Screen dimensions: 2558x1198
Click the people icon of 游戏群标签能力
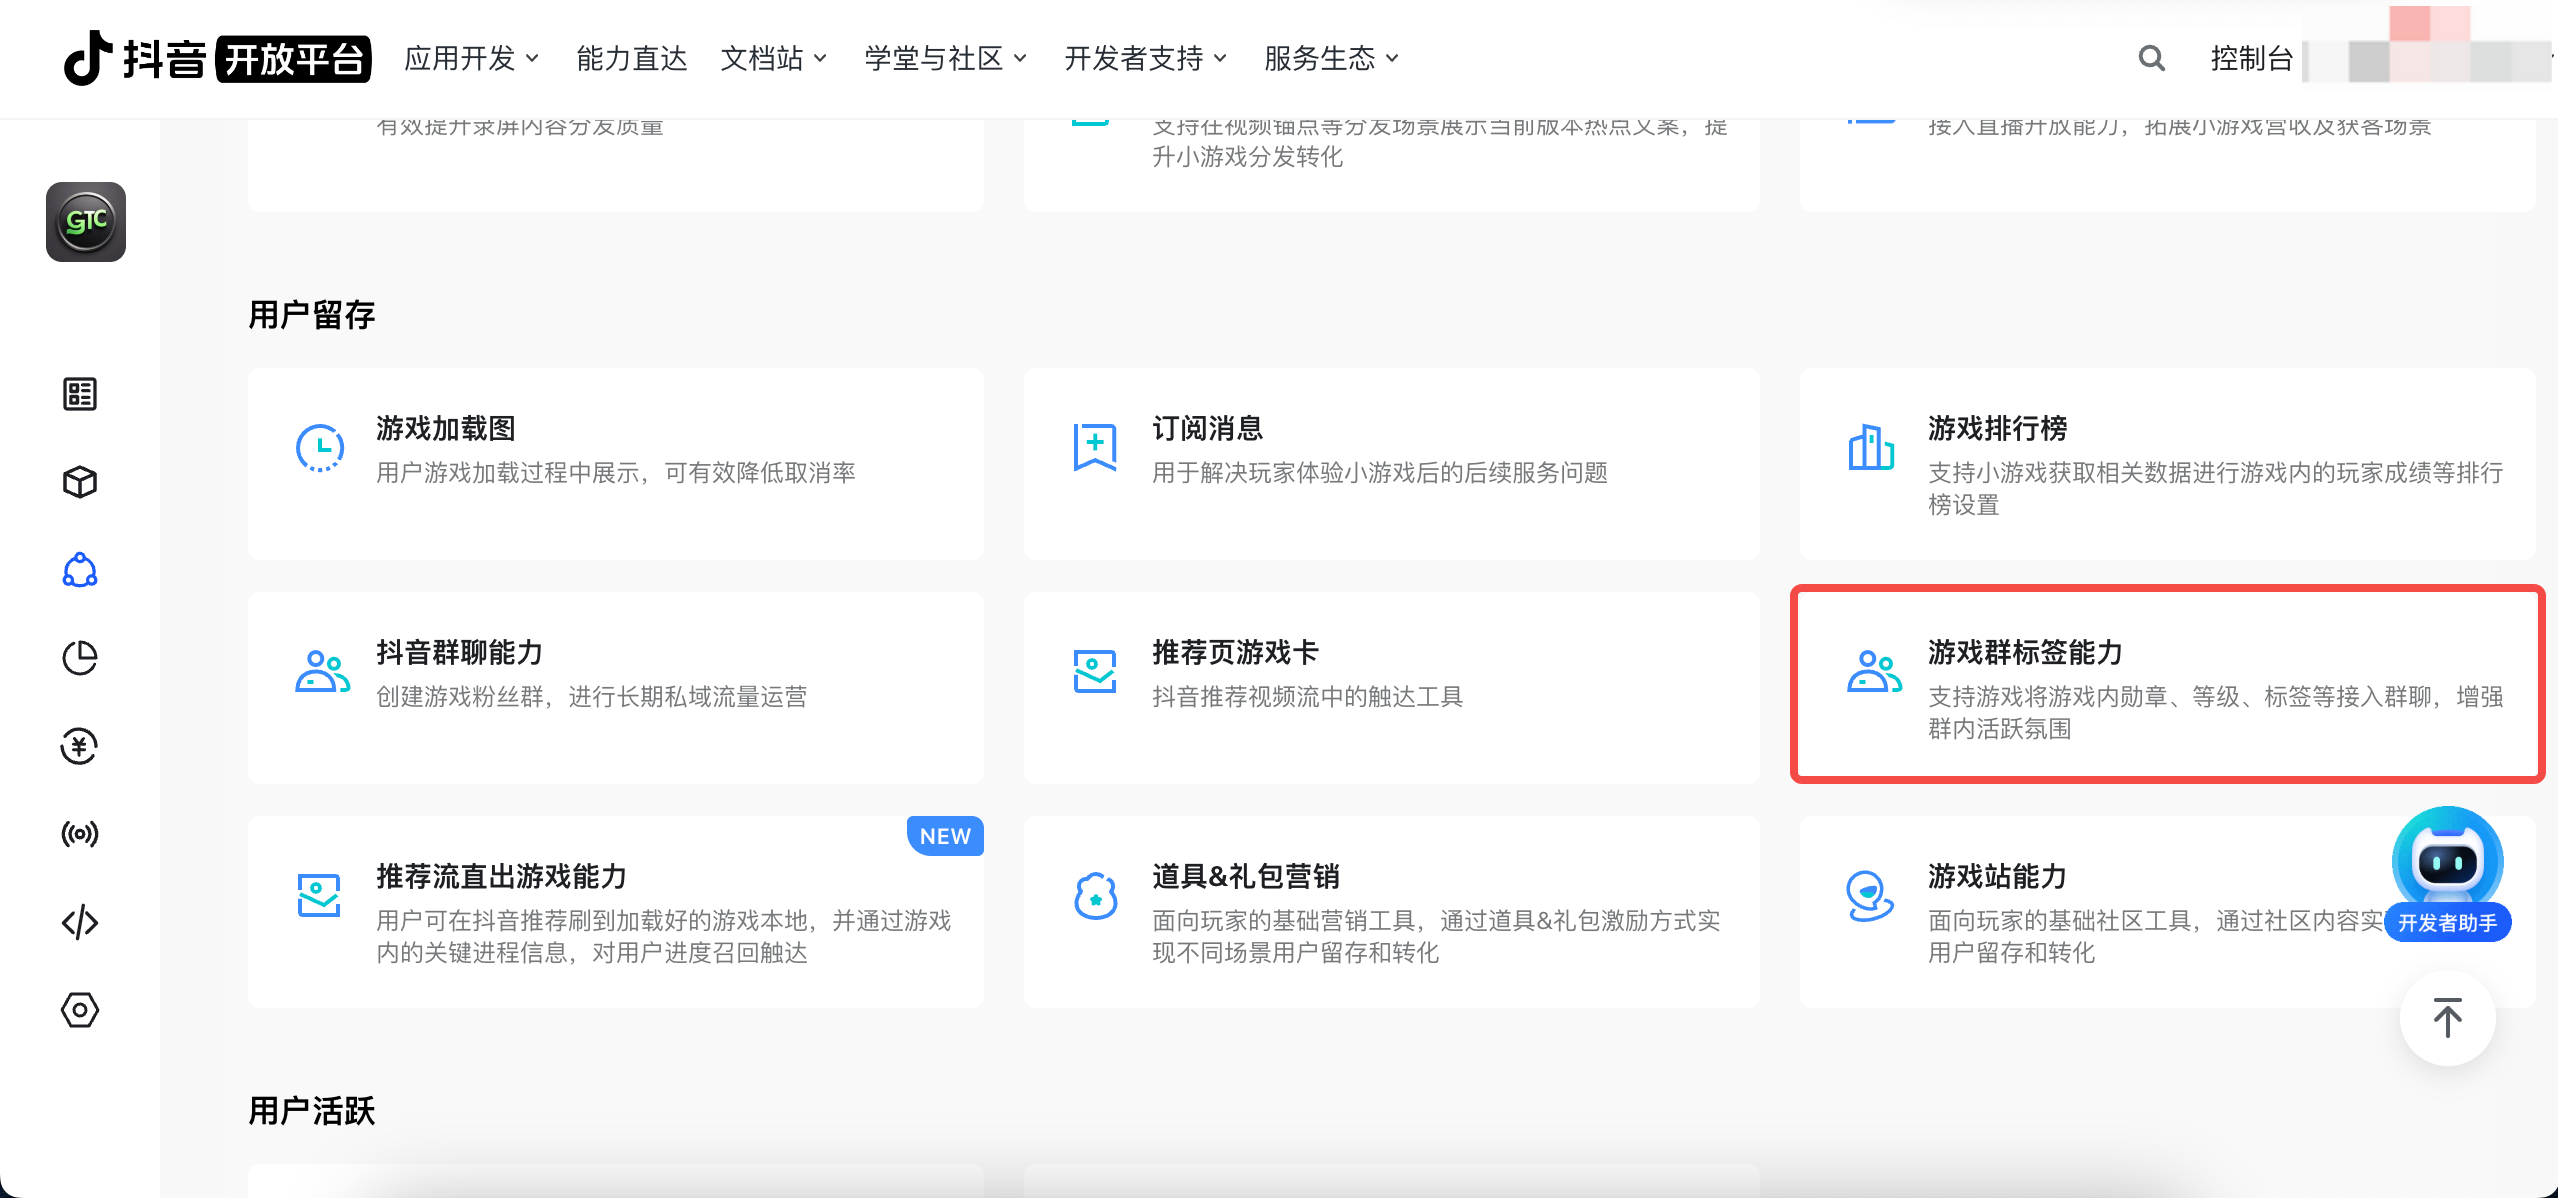[x=1874, y=671]
